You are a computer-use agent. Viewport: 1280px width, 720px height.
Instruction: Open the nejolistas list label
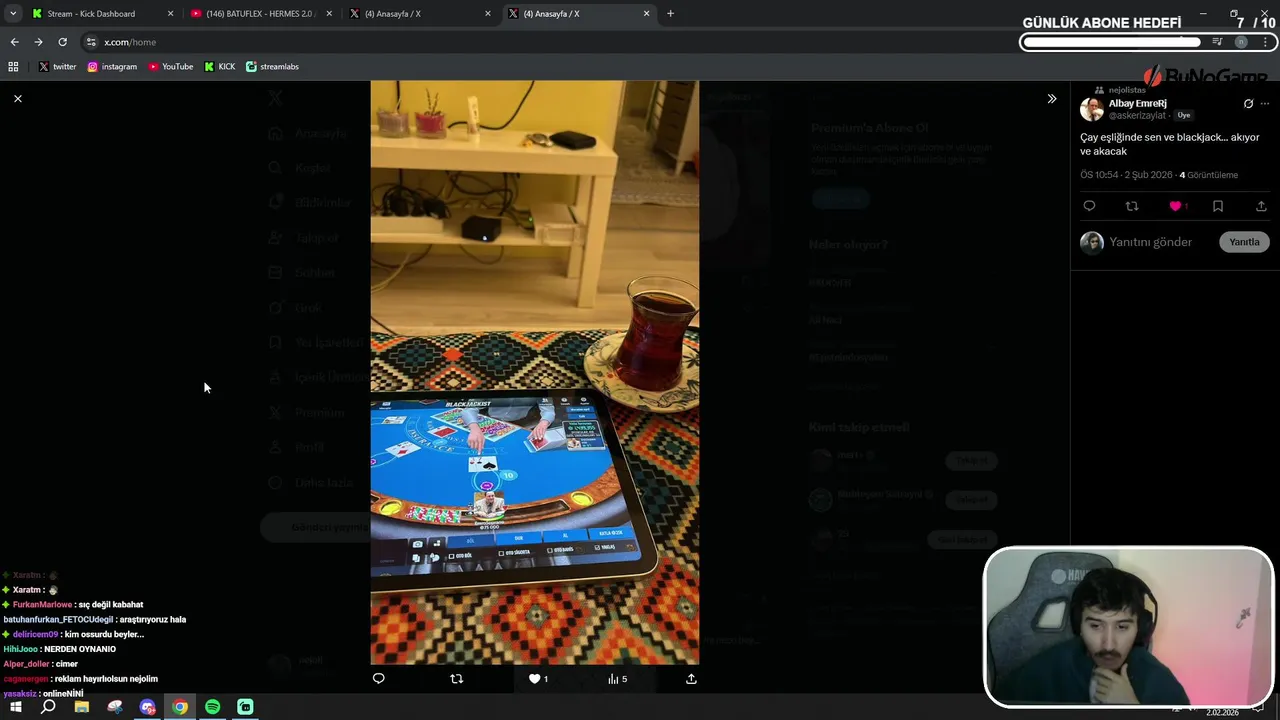click(1127, 90)
